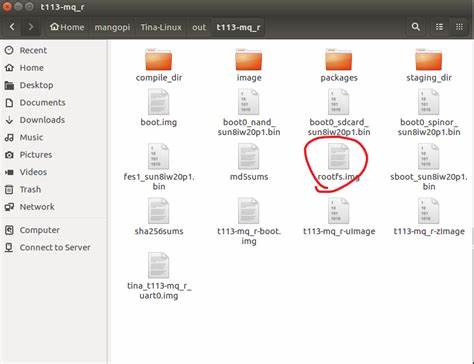The height and width of the screenshot is (364, 474).
Task: Click the Tina-Linux breadcrumb
Action: coord(161,27)
